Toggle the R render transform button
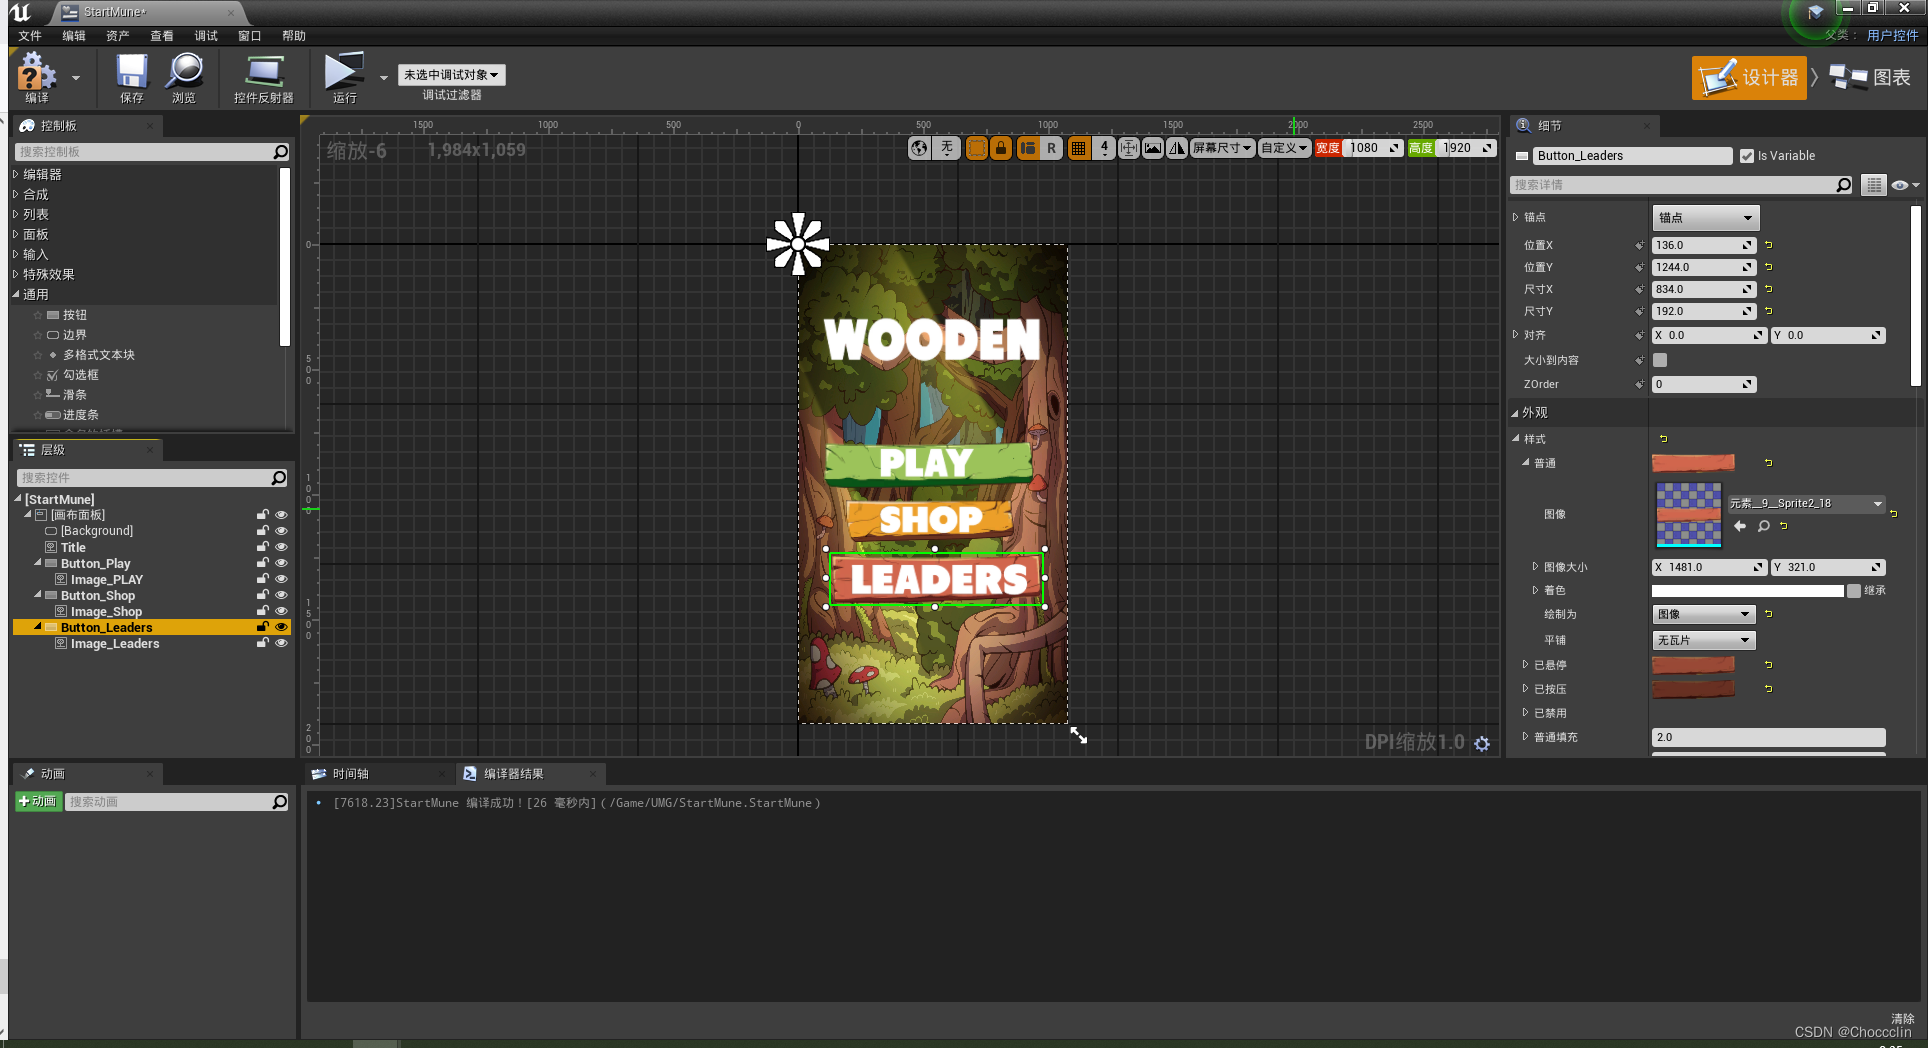The image size is (1928, 1048). click(1051, 148)
